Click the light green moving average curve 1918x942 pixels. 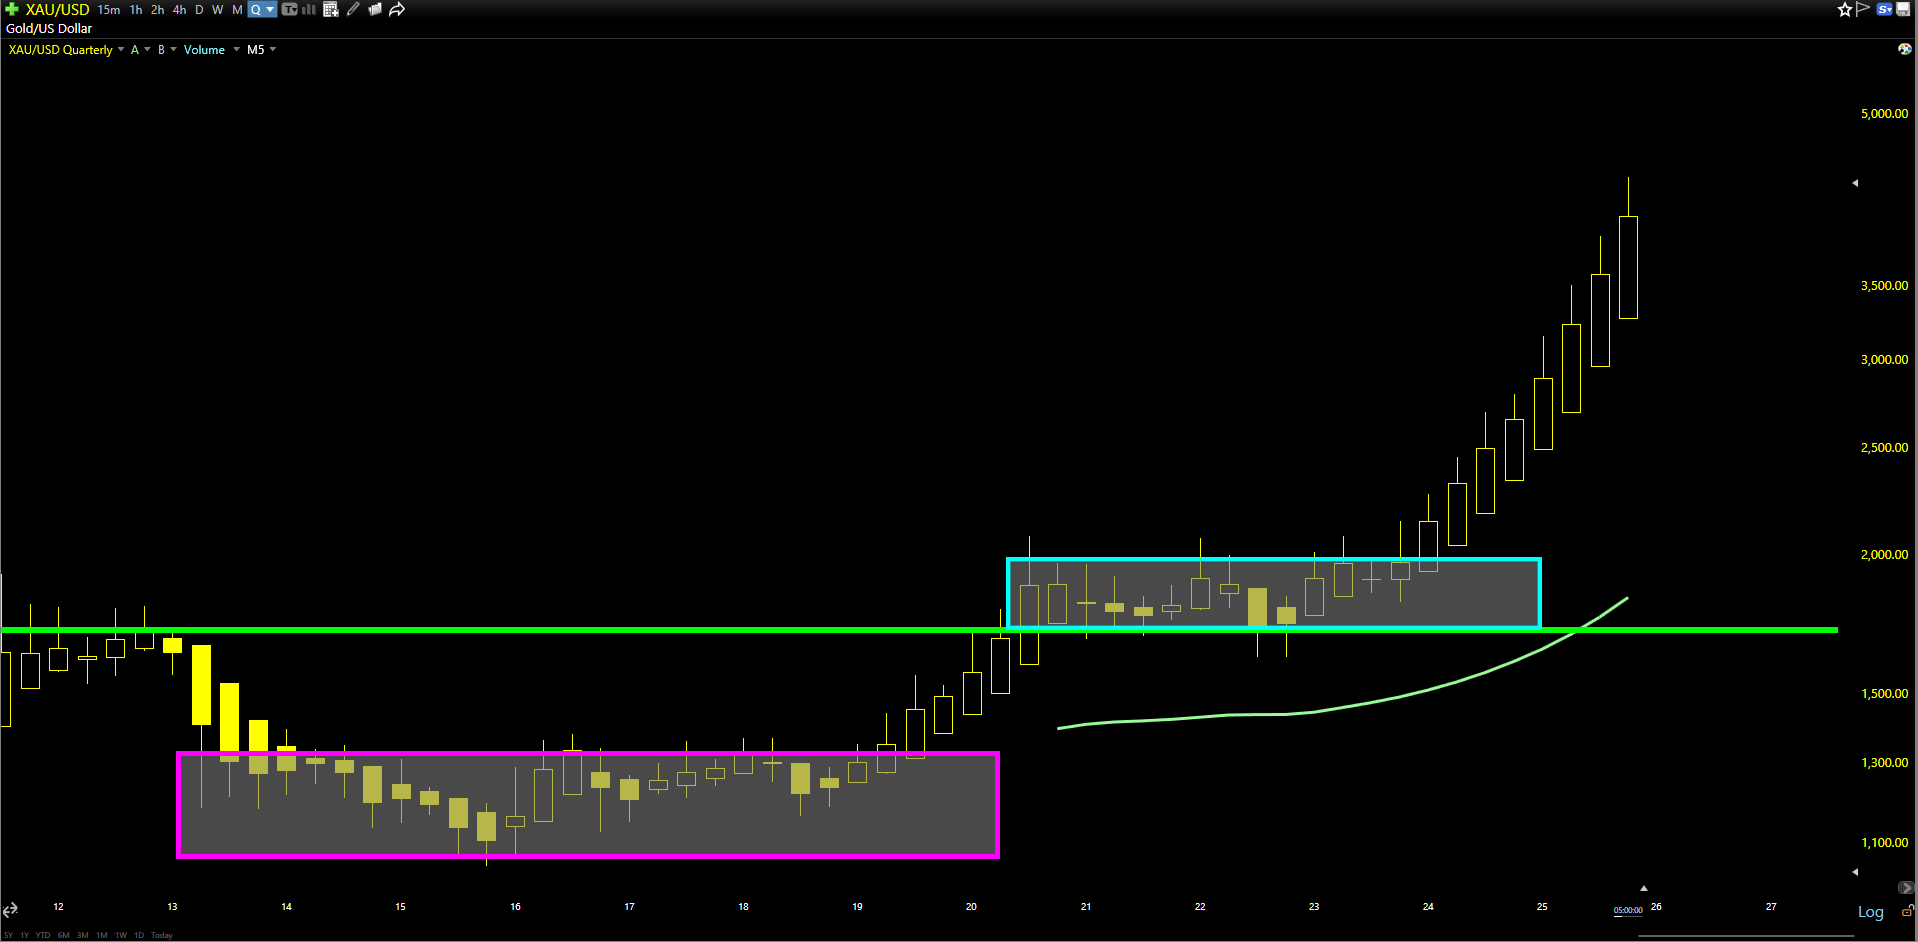1342,706
